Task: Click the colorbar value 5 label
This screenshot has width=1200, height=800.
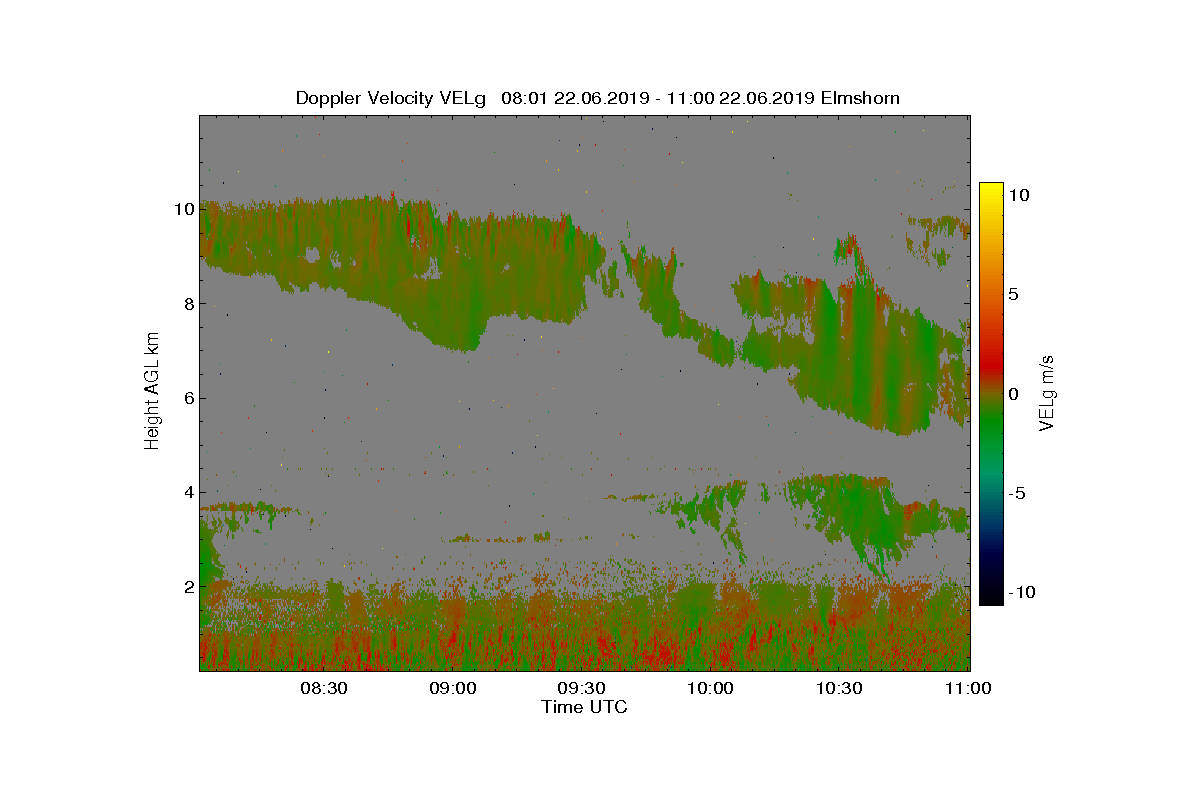Action: pos(1013,295)
